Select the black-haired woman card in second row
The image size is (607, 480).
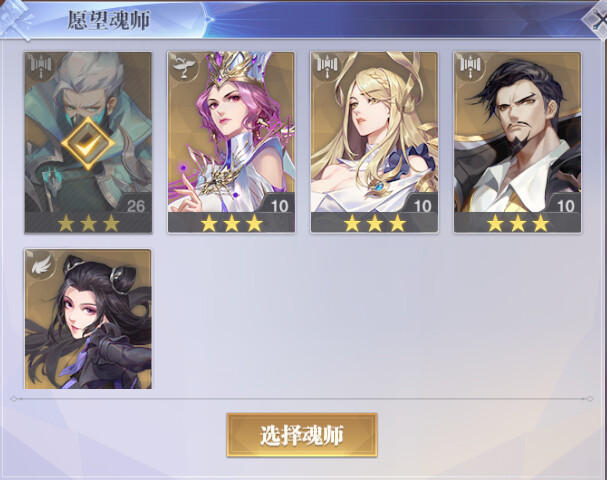pos(88,319)
